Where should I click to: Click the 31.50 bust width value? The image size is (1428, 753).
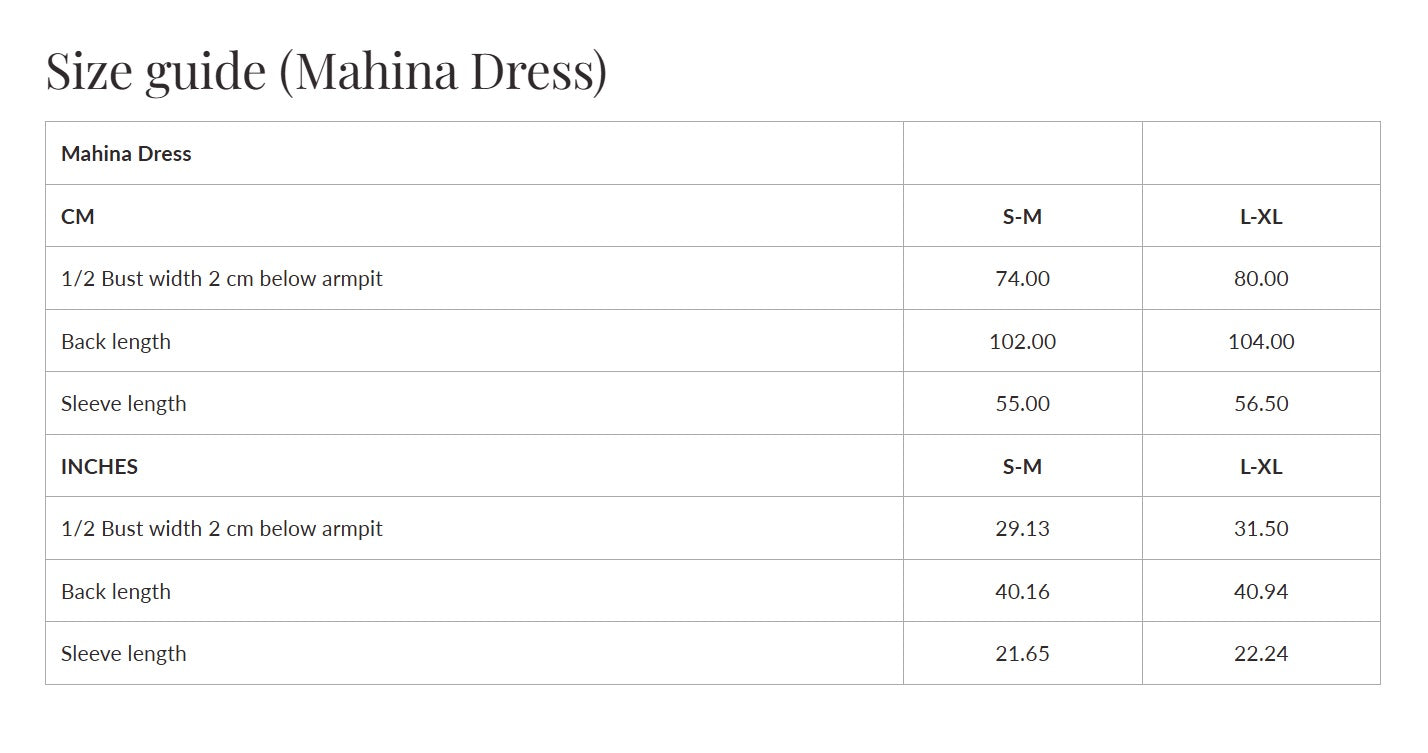(x=1261, y=529)
